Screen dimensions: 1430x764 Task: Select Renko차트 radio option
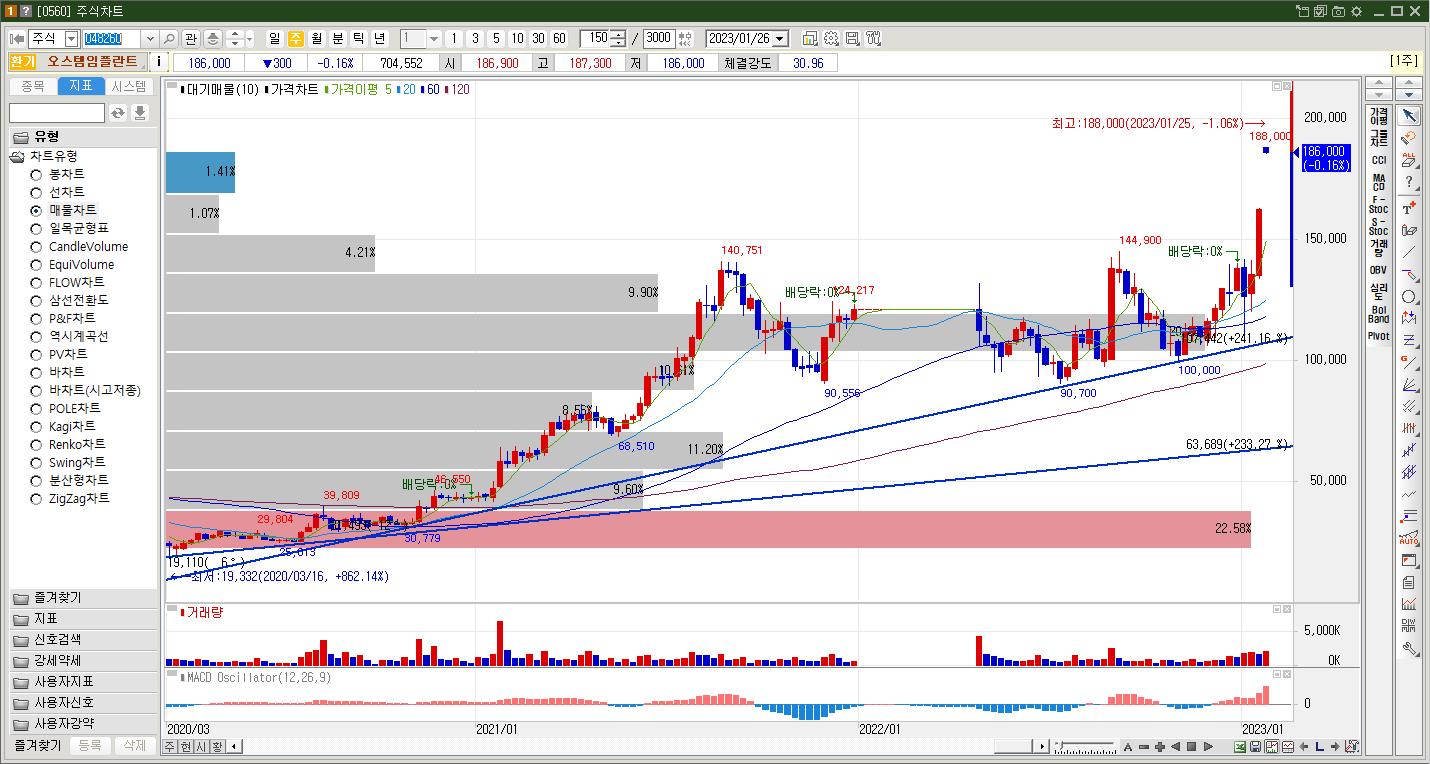(x=36, y=444)
